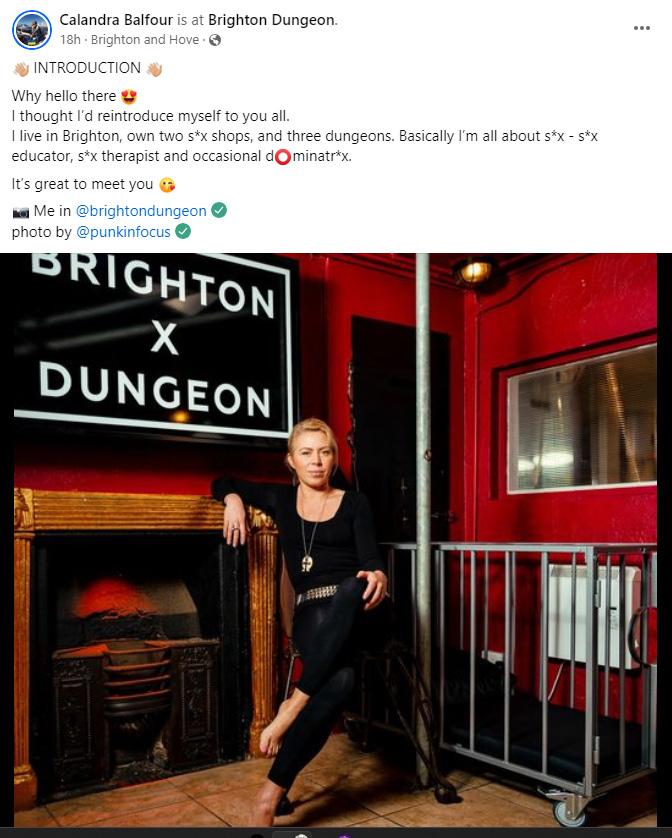Follow the @brightondungeon mention link
The width and height of the screenshot is (672, 838).
[141, 211]
